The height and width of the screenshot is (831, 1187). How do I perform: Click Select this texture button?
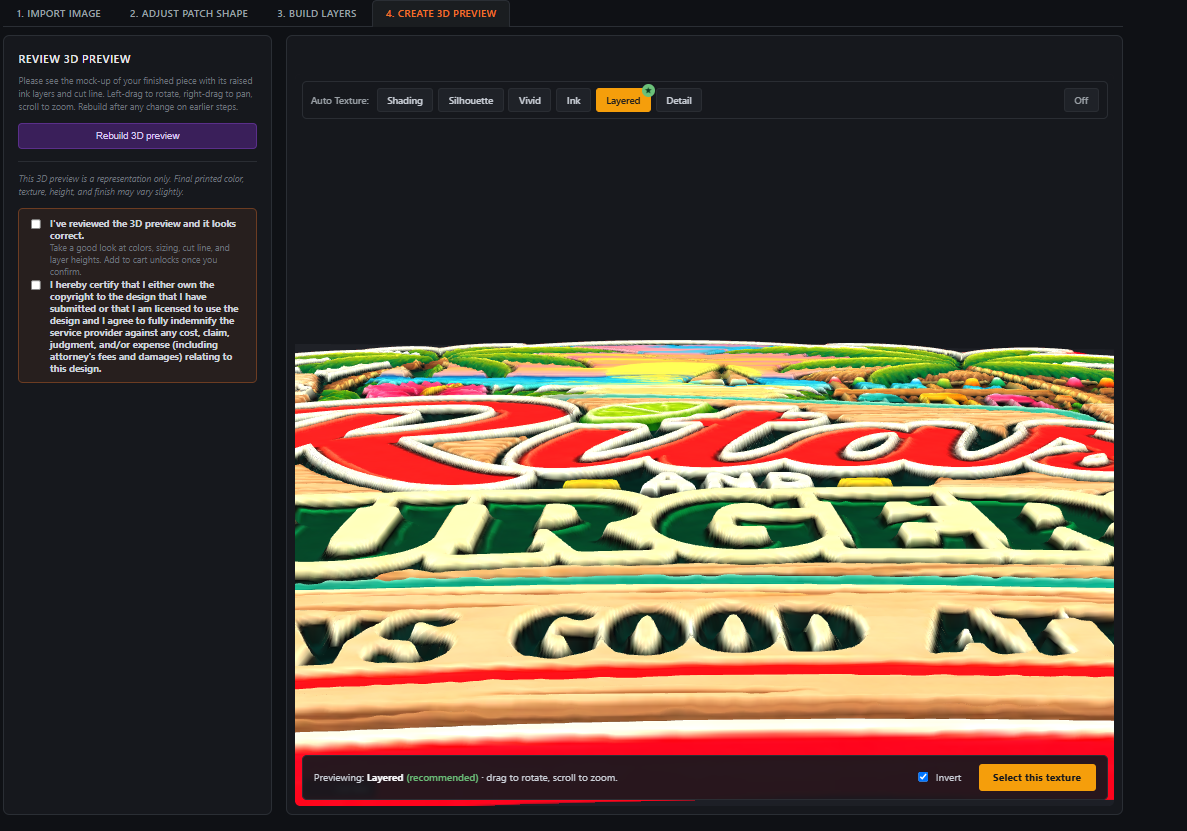tap(1037, 777)
